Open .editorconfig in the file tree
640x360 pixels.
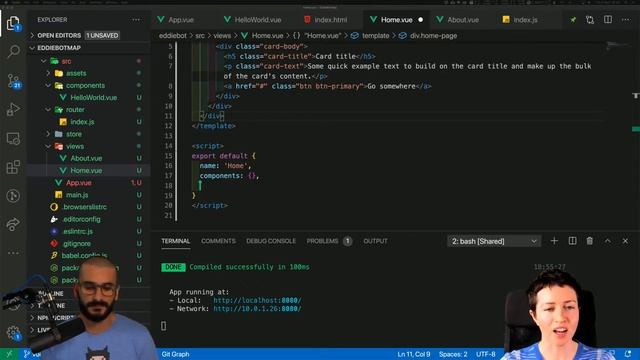[81, 219]
